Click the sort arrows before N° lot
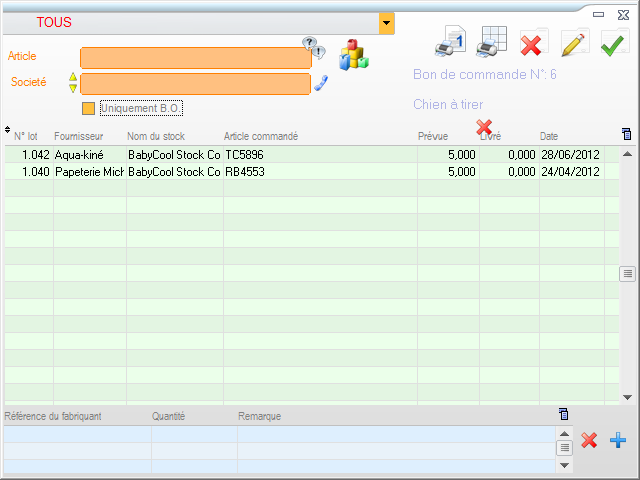This screenshot has width=640, height=480. click(x=8, y=130)
